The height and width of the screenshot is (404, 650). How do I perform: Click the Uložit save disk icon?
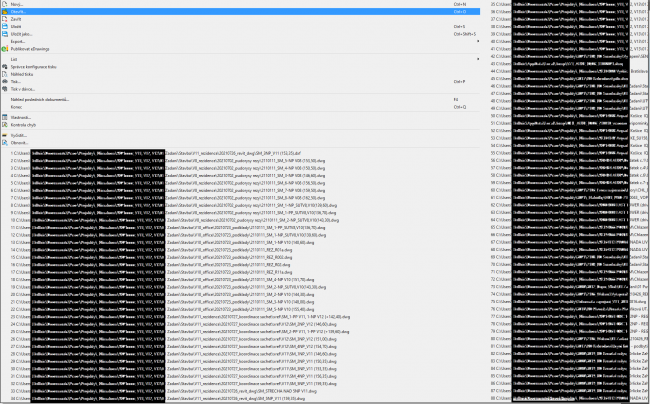[x=5, y=27]
